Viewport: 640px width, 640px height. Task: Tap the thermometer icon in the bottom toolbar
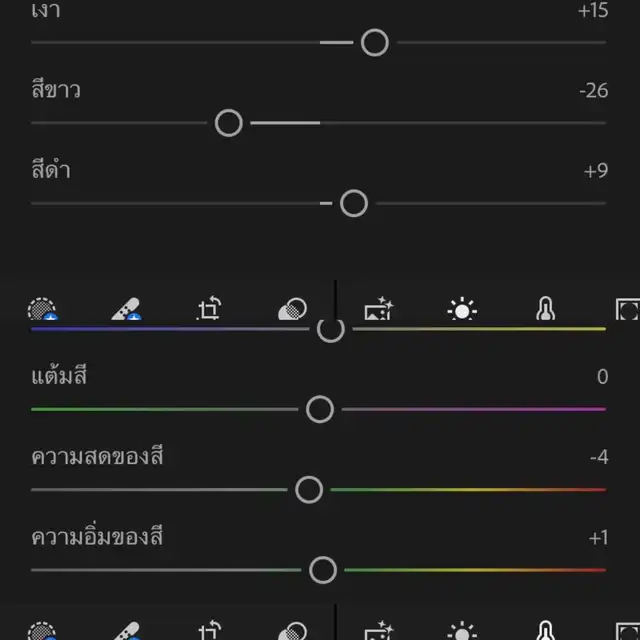545,631
